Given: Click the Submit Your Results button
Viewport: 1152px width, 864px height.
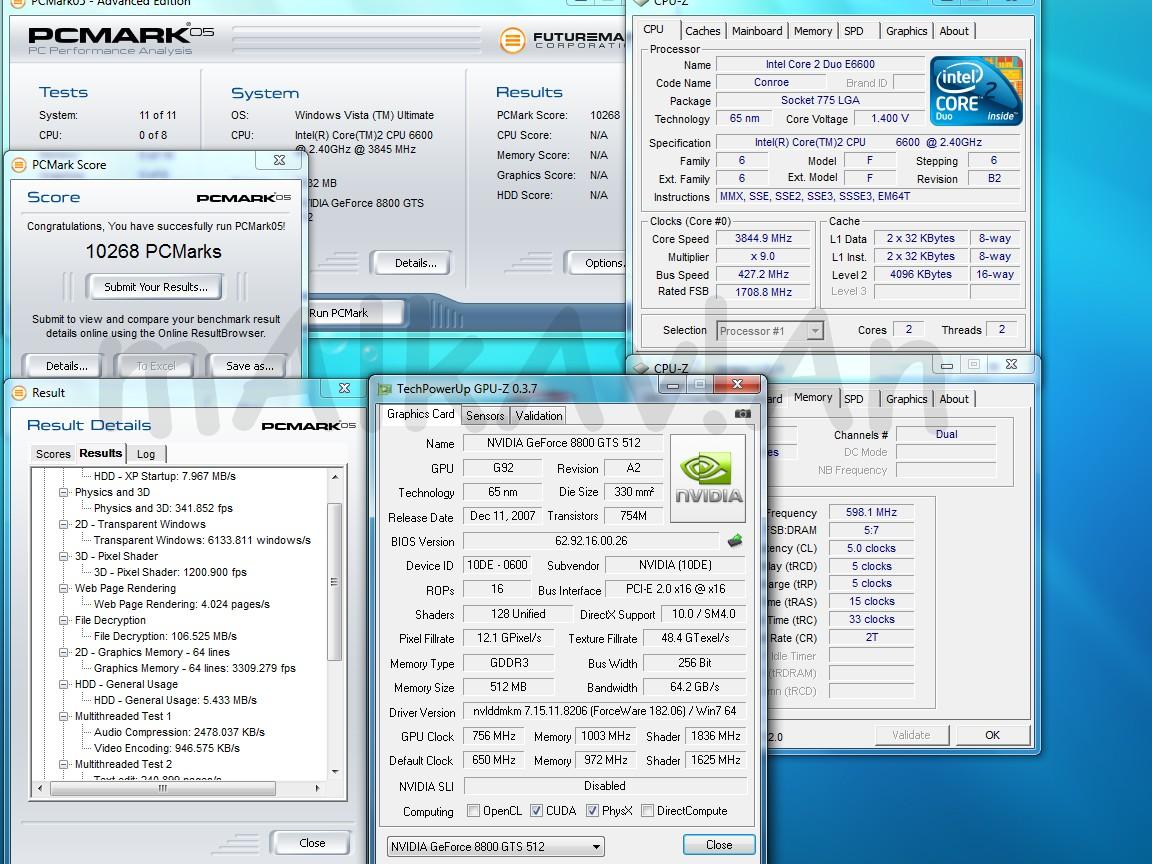Looking at the screenshot, I should pyautogui.click(x=156, y=287).
